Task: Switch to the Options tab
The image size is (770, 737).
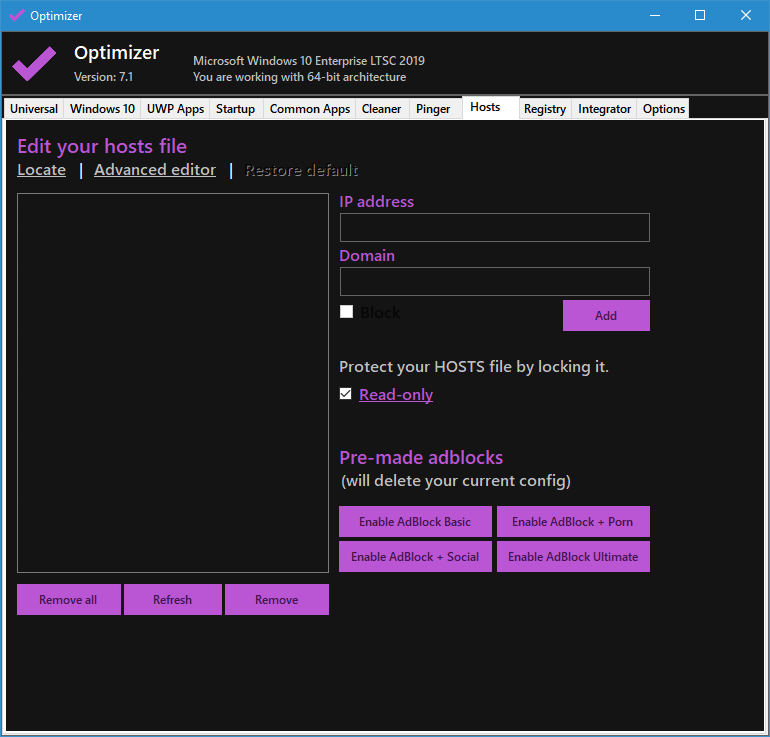Action: 663,109
